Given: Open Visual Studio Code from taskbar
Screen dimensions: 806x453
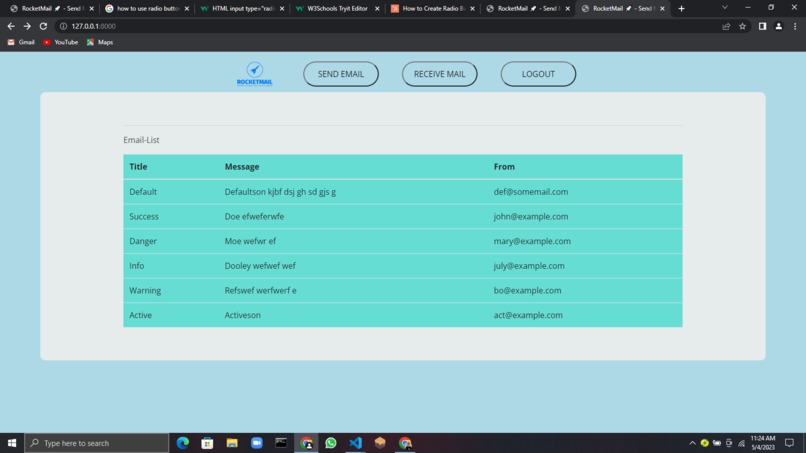Looking at the screenshot, I should pos(355,443).
